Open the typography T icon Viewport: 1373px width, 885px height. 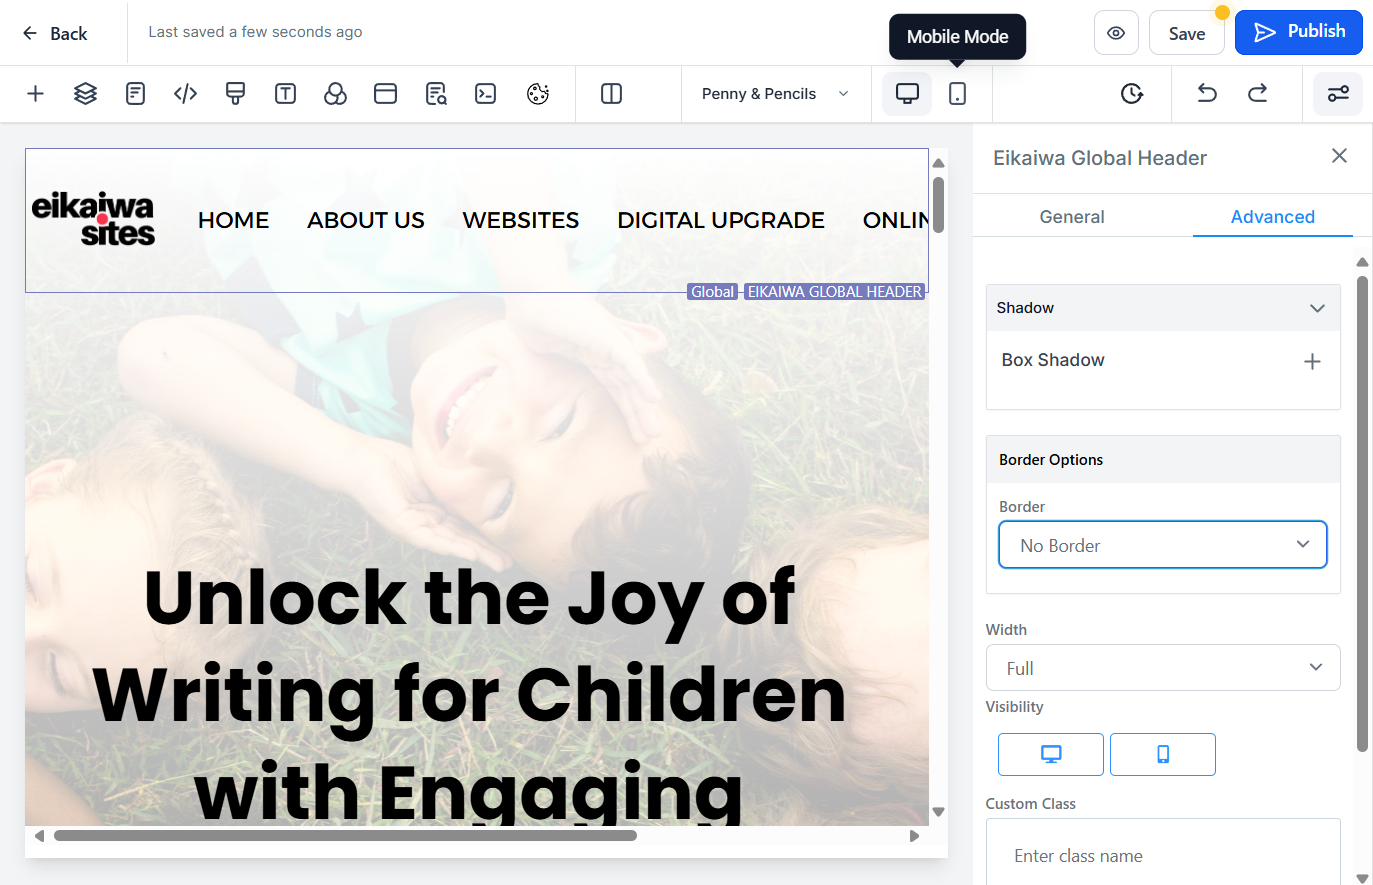pos(286,94)
